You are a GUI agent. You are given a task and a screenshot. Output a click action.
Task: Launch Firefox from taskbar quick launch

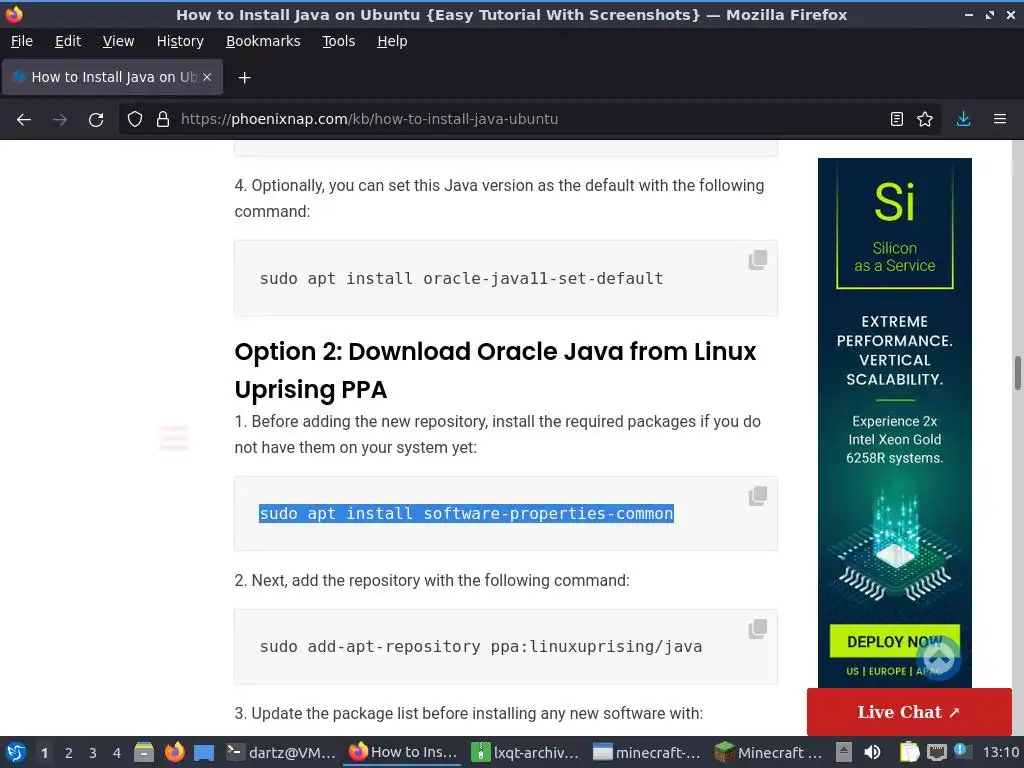[x=174, y=752]
